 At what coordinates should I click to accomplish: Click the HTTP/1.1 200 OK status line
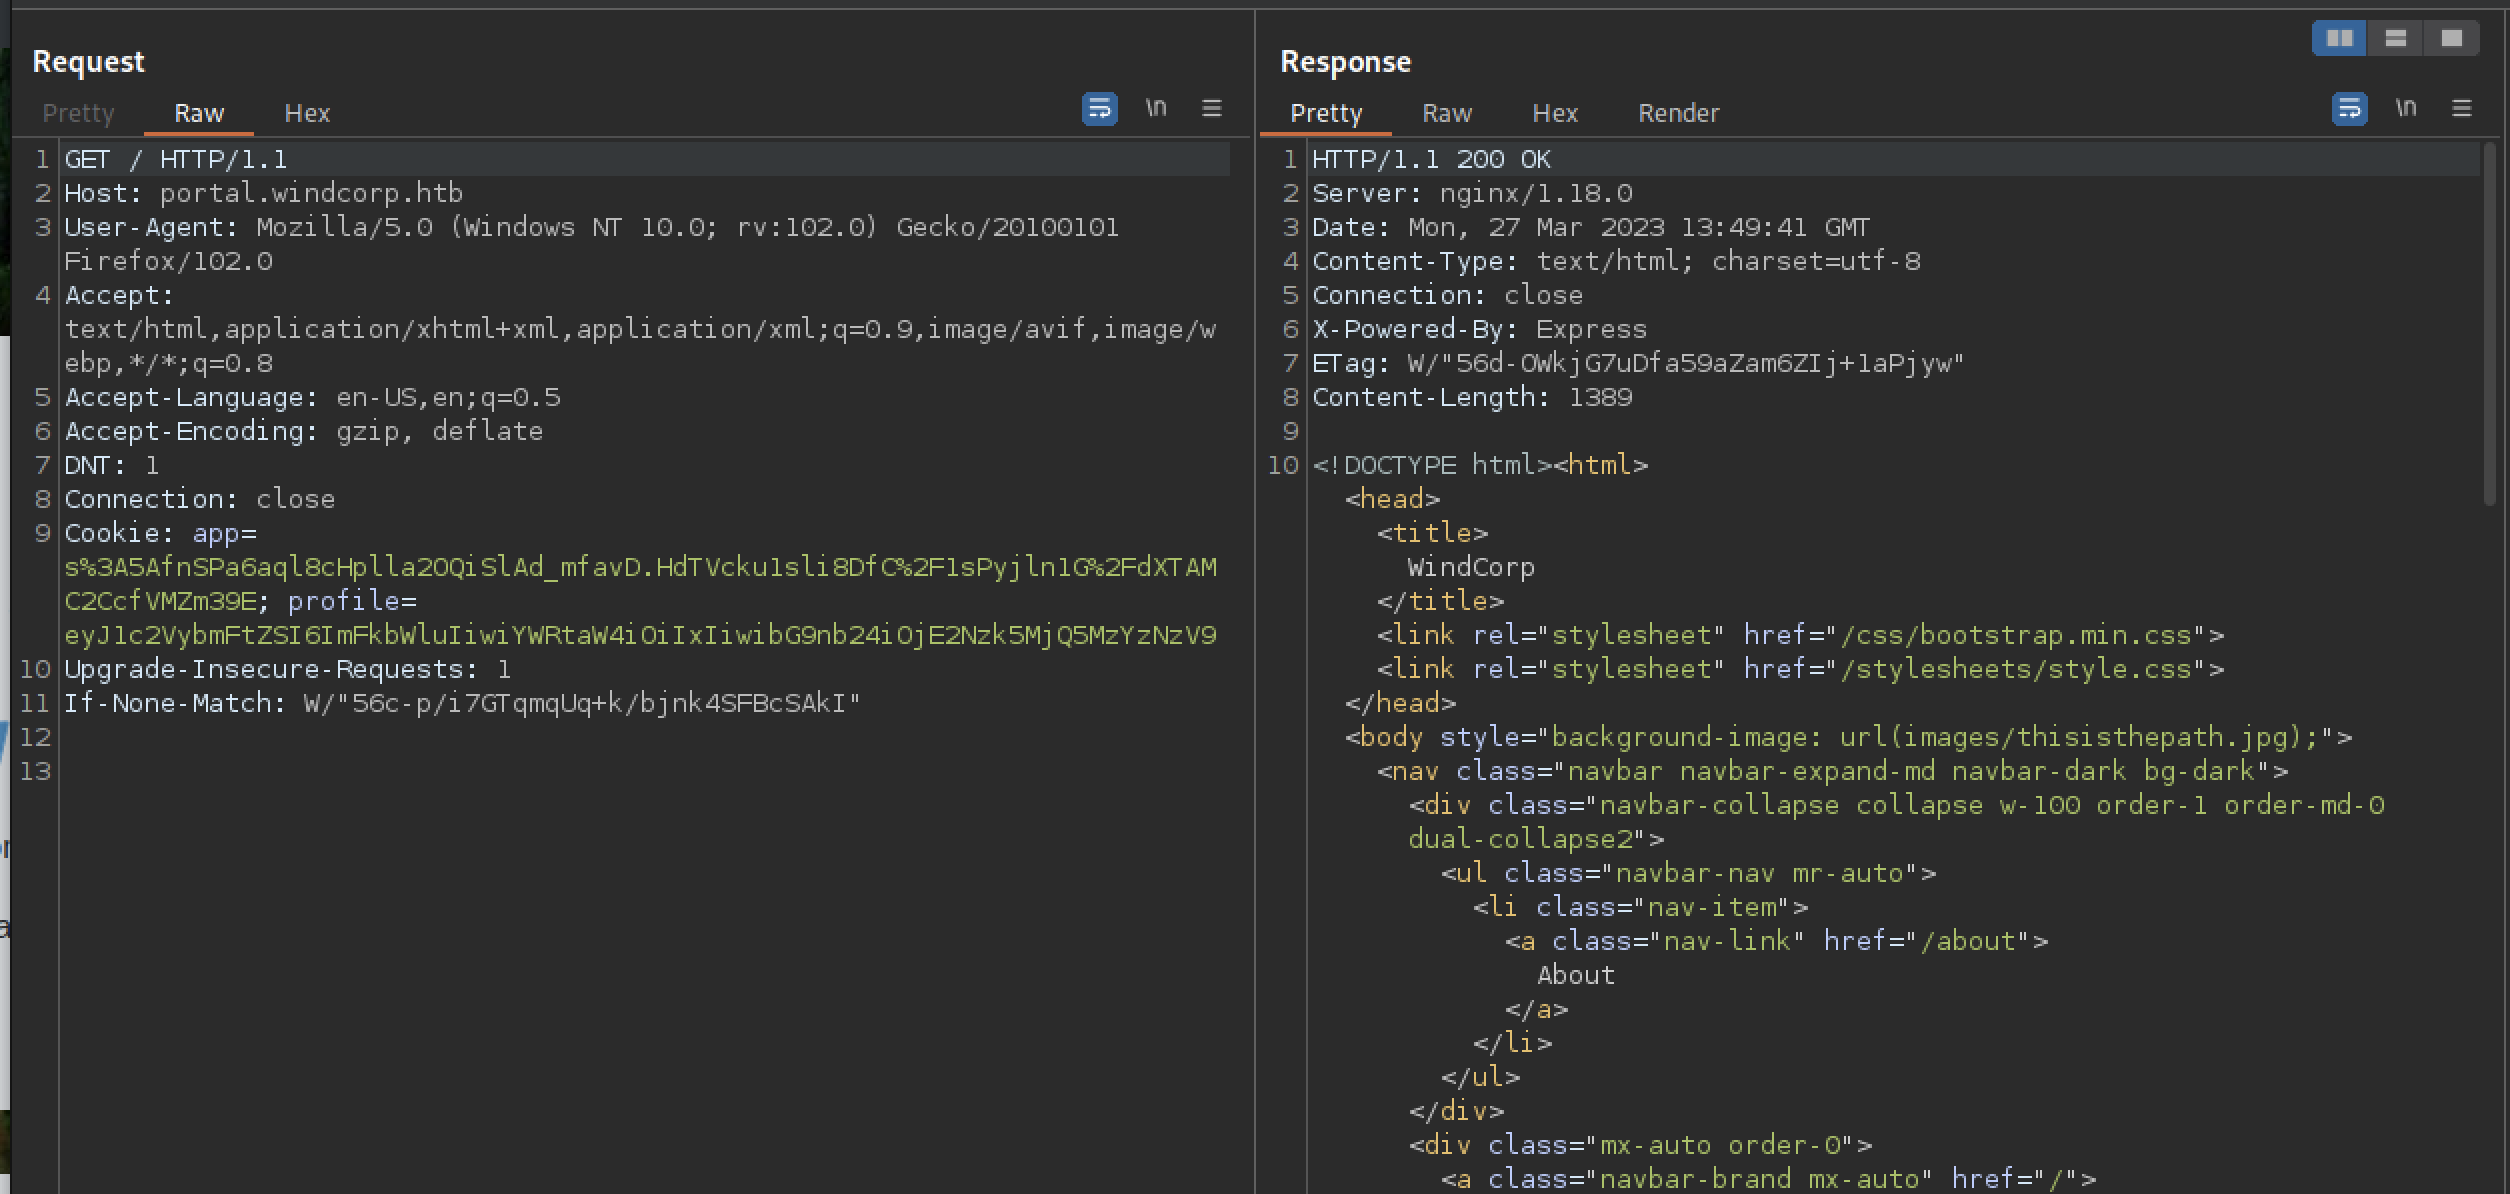point(1431,159)
